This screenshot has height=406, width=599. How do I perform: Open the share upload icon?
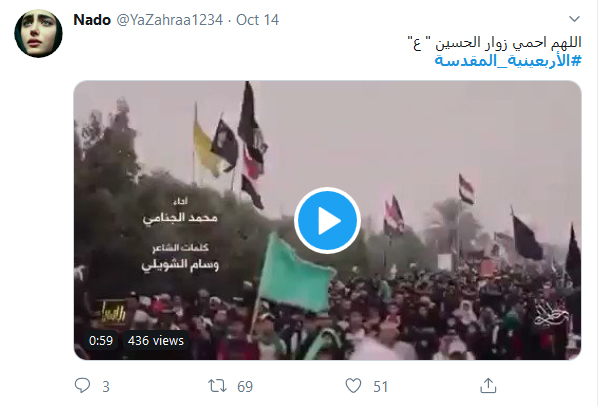488,386
